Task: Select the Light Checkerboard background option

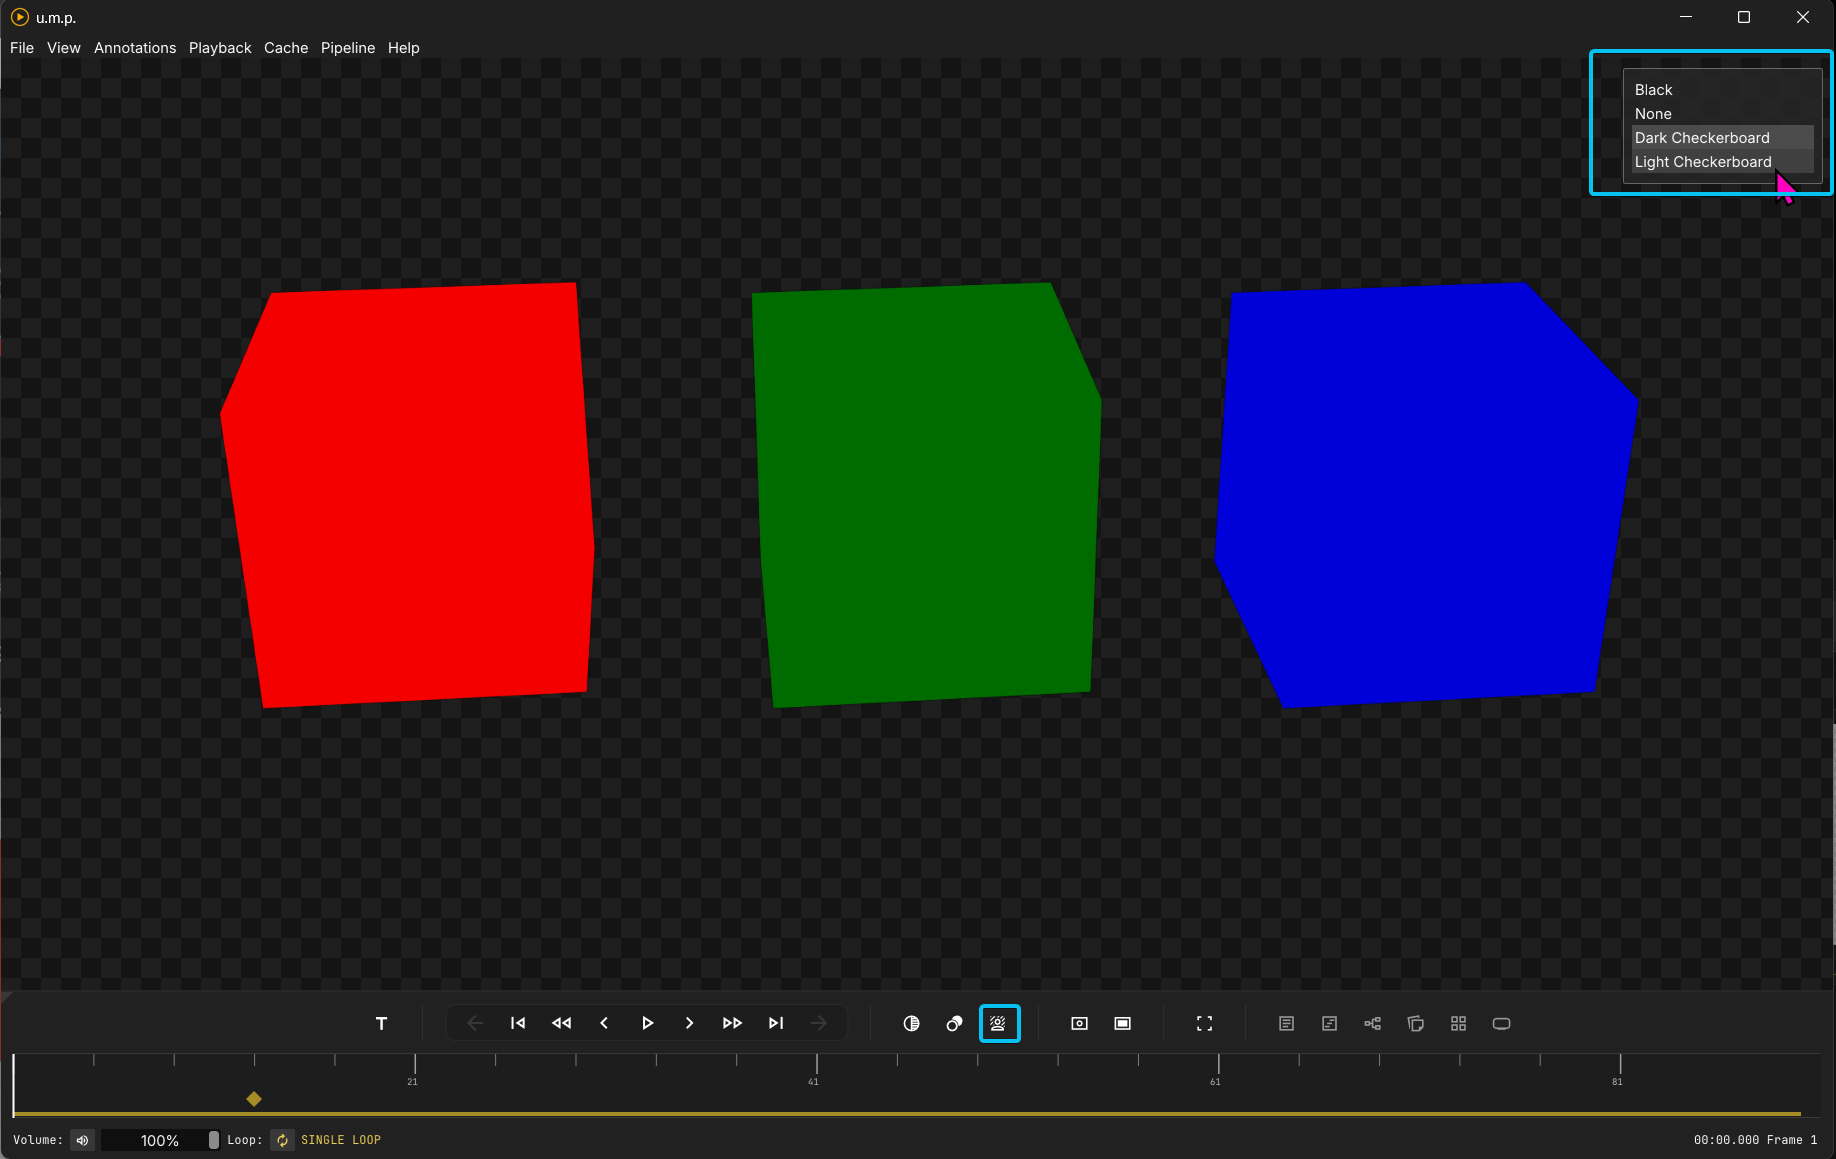Action: [1702, 162]
